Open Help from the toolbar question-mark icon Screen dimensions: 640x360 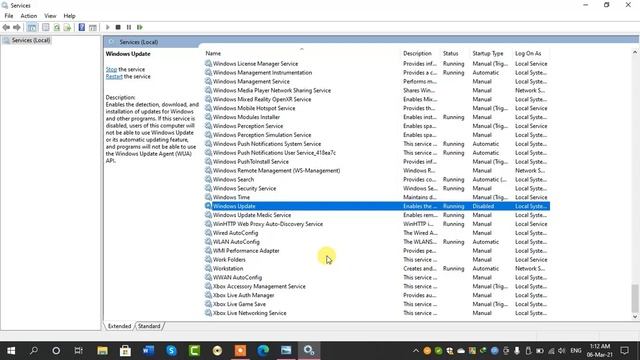pyautogui.click(x=82, y=27)
